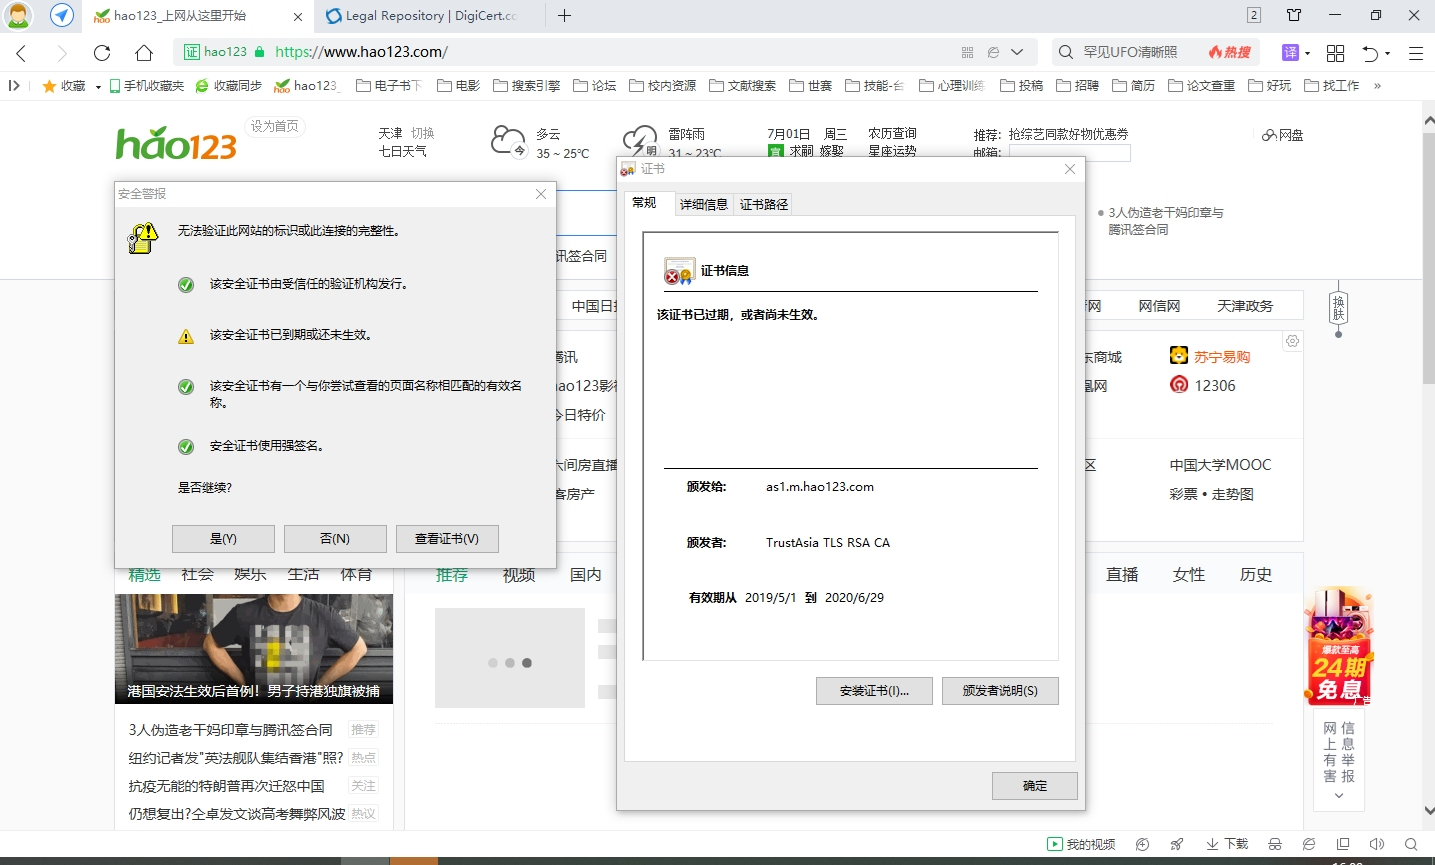Image resolution: width=1435 pixels, height=865 pixels.
Task: Open the skin change shirt icon
Action: [x=1294, y=15]
